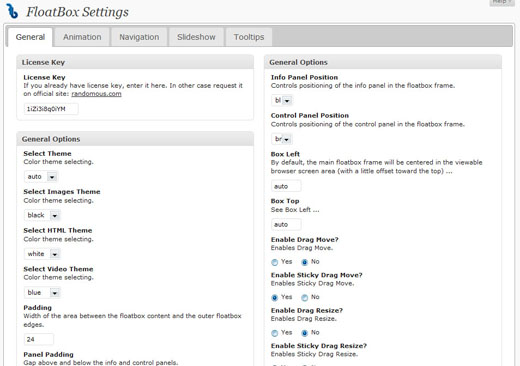Open the Select Theme dropdown
This screenshot has width=520, height=366.
(41, 177)
